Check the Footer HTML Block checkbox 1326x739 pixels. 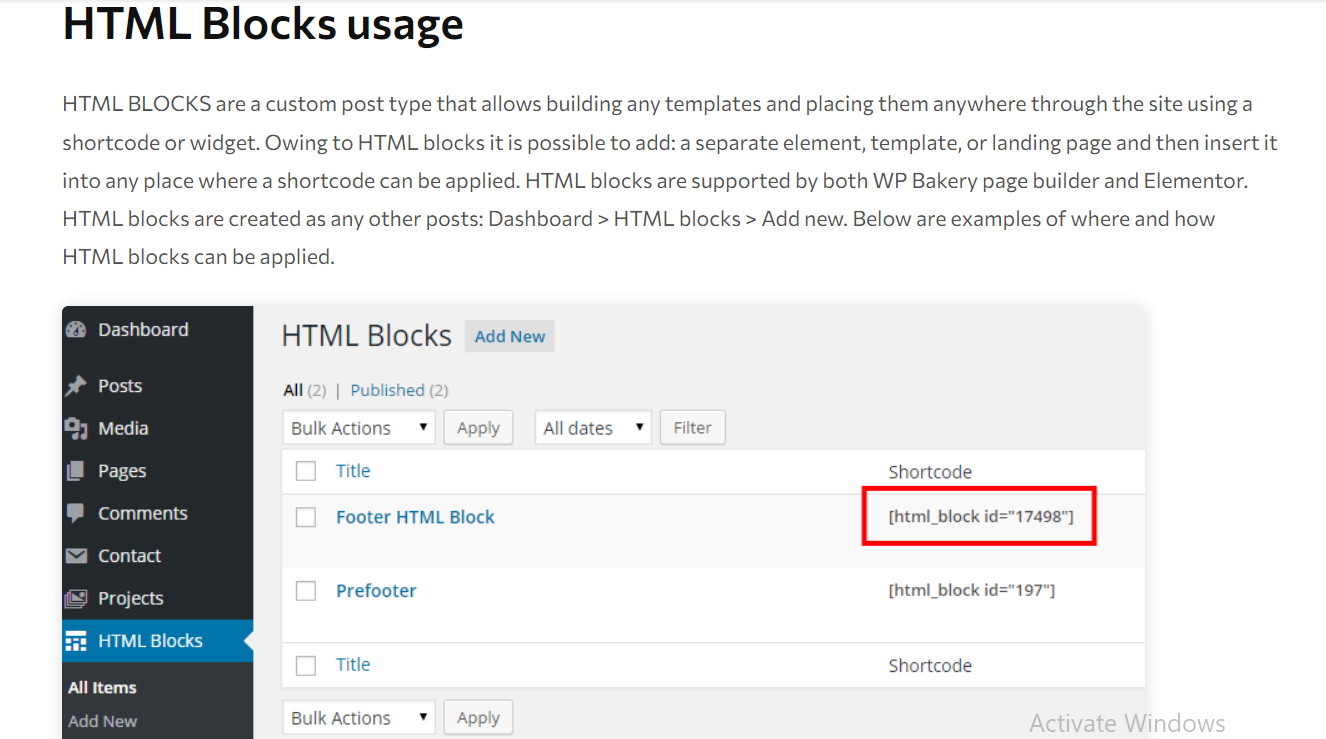306,517
